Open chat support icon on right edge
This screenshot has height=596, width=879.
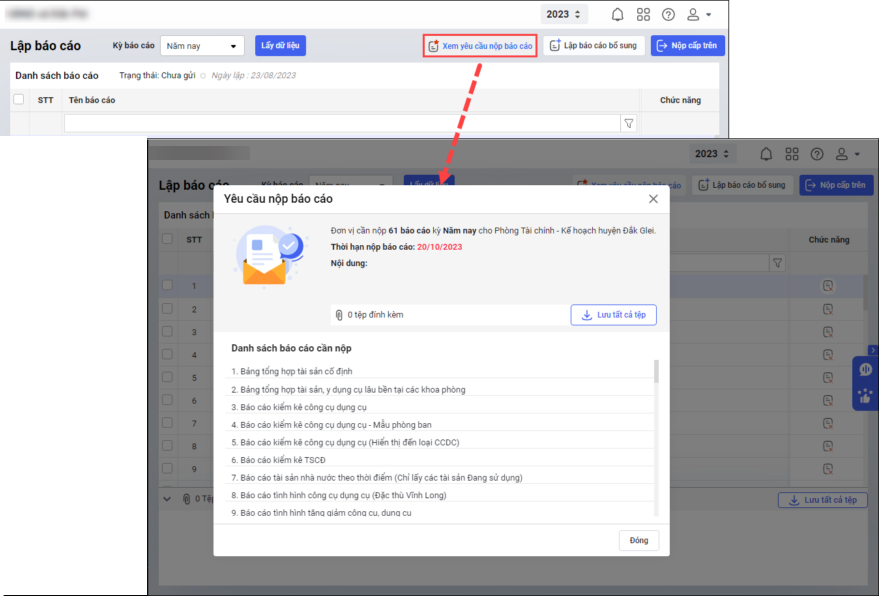pyautogui.click(x=866, y=370)
